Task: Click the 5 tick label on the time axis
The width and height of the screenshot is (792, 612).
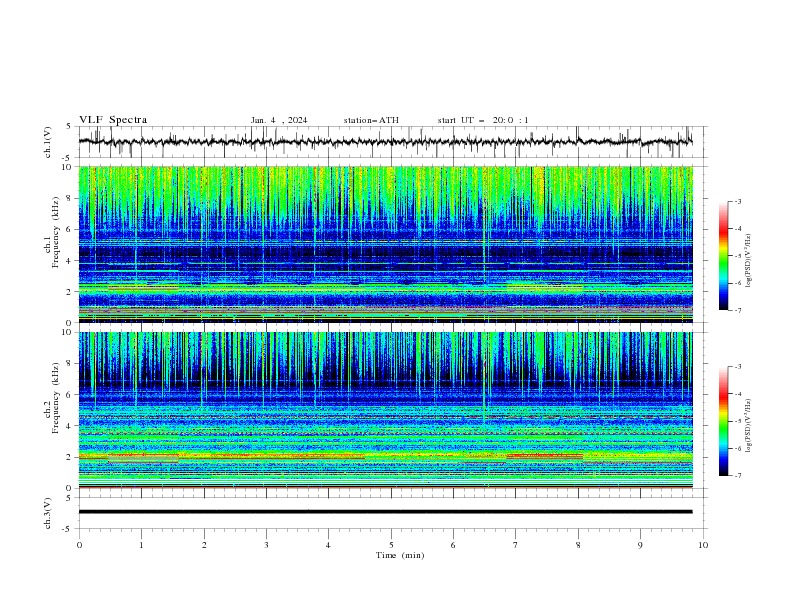Action: click(x=391, y=545)
